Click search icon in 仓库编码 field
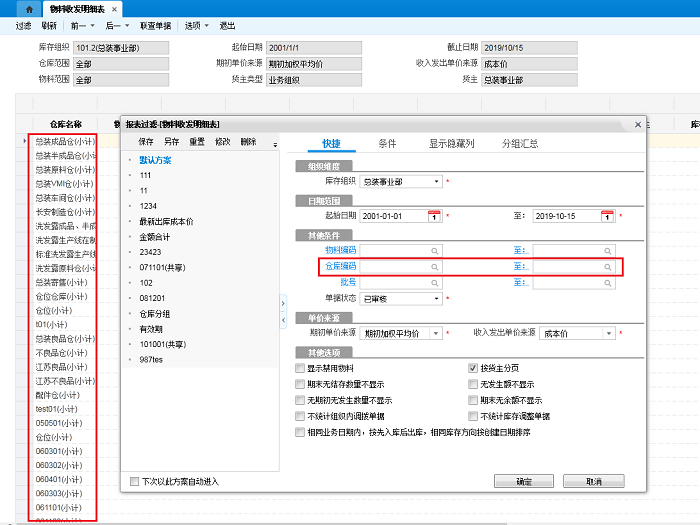 [434, 267]
